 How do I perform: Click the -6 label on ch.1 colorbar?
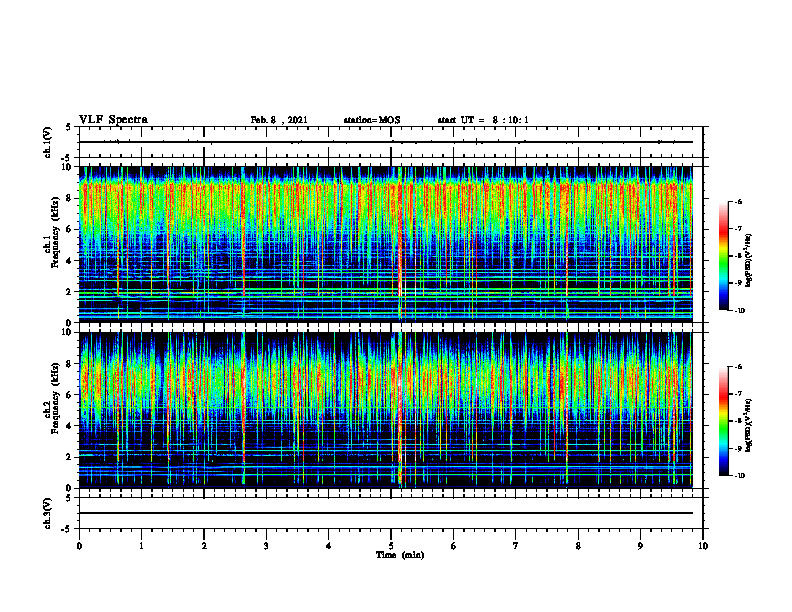[738, 201]
